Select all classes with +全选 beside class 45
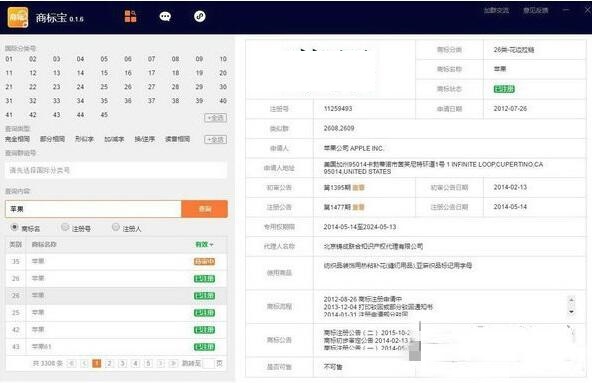 216,118
